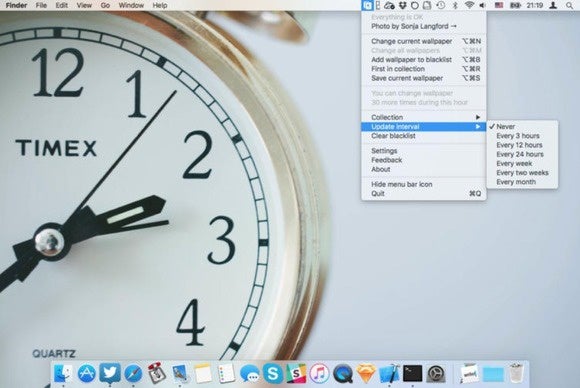Open the document stack in dock

(469, 374)
